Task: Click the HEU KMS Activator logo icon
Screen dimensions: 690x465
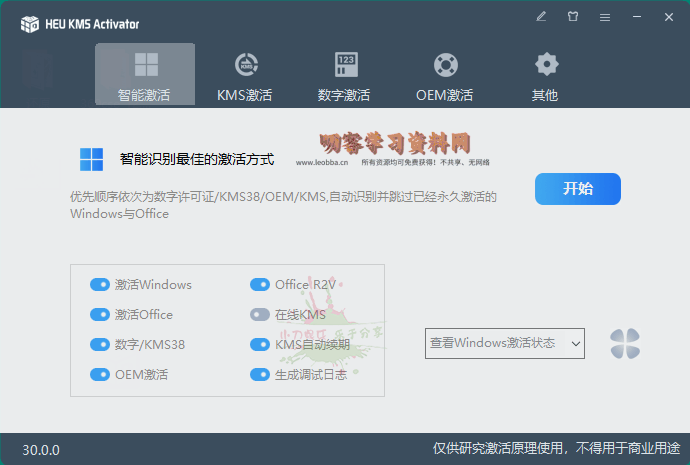Action: 29,24
